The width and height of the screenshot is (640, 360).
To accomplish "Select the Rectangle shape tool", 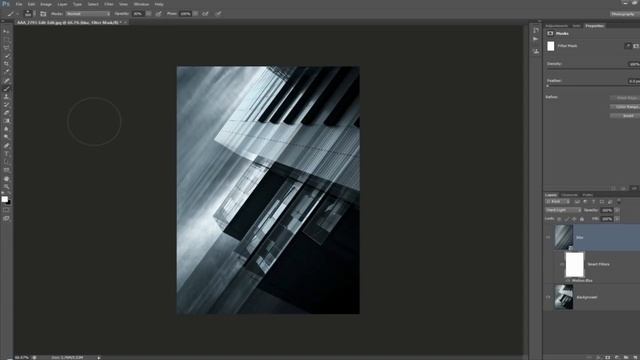I will 6,171.
